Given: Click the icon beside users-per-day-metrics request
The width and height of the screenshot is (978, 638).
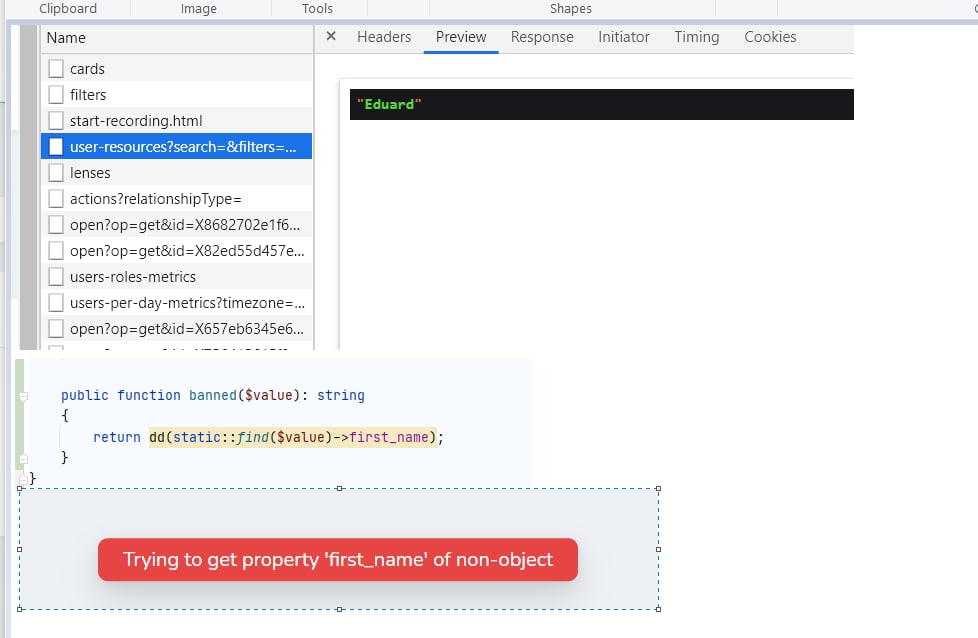Looking at the screenshot, I should (56, 303).
